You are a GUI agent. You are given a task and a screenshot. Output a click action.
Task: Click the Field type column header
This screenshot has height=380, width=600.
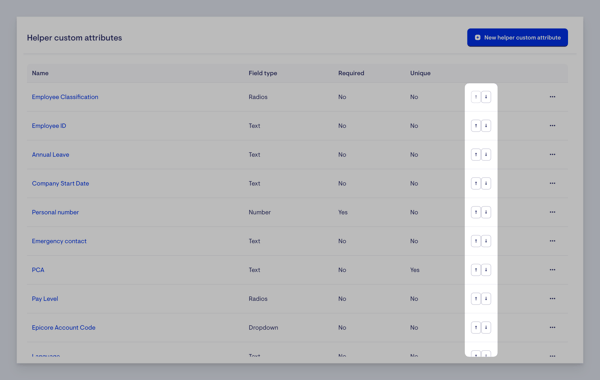(263, 73)
